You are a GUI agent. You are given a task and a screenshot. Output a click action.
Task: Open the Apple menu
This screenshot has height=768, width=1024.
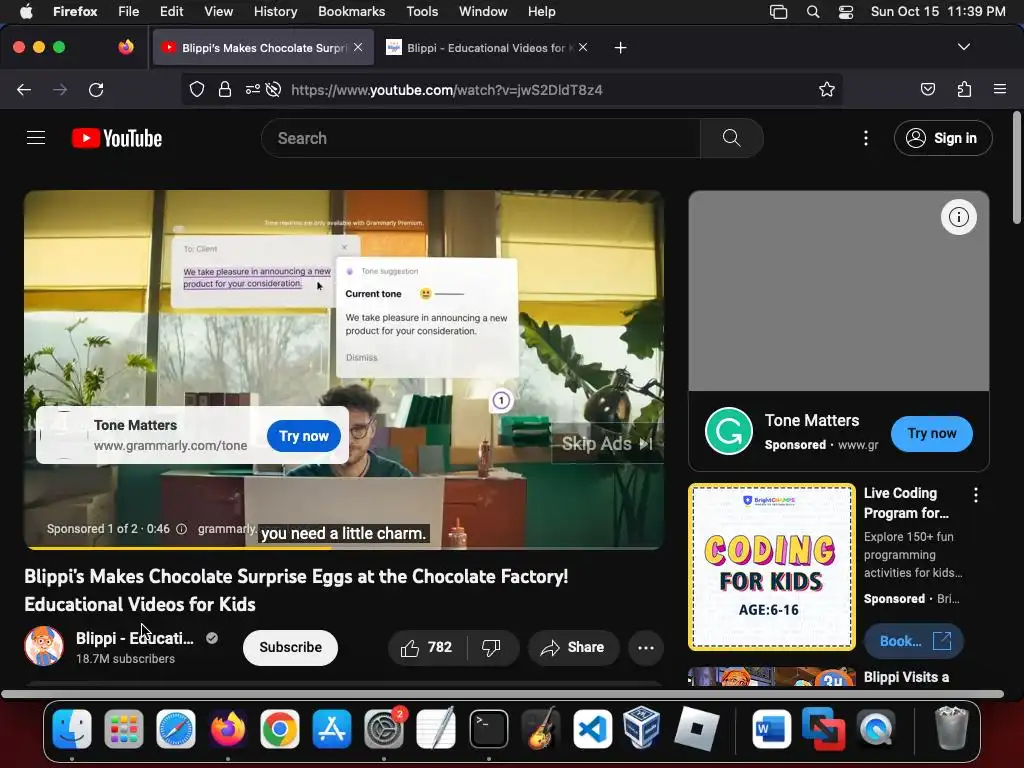point(25,11)
